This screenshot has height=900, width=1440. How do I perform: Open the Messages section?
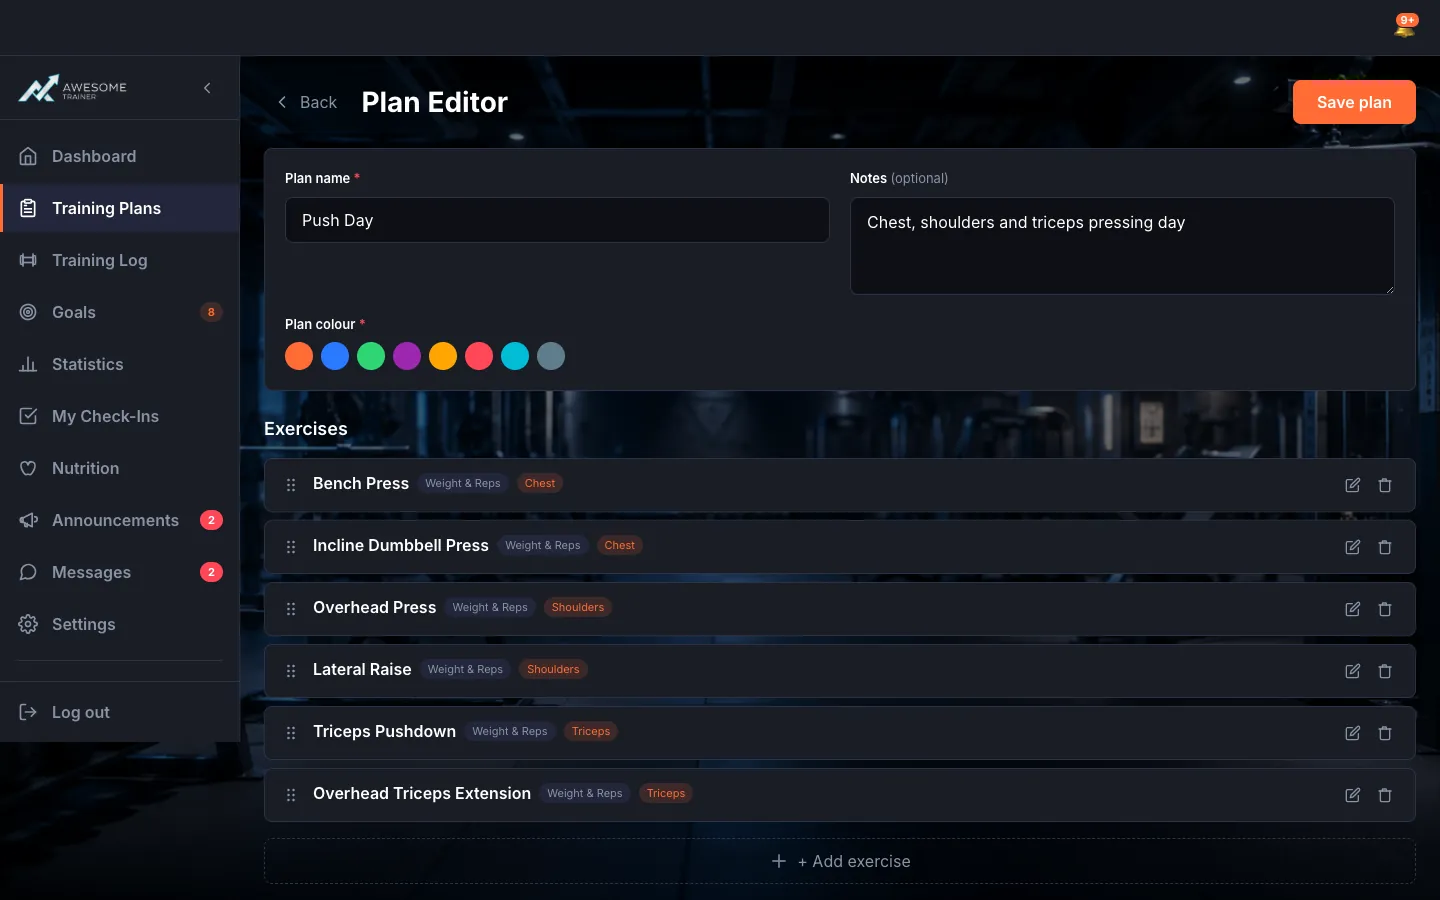tap(120, 572)
